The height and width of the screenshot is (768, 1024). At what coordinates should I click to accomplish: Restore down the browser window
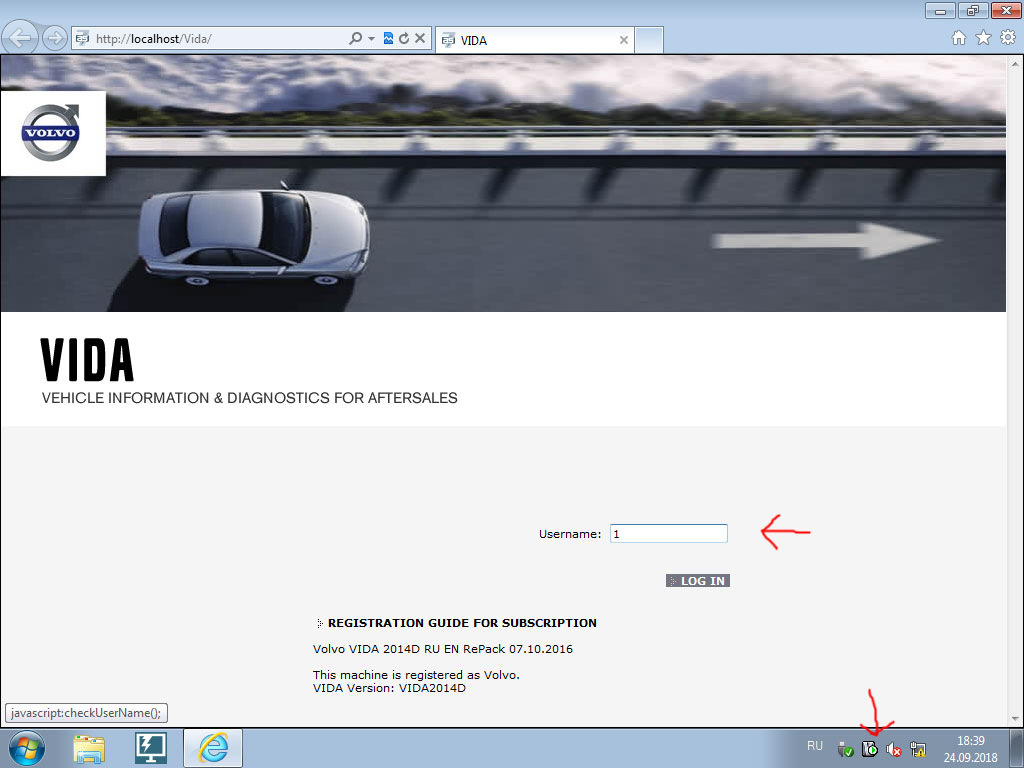[973, 10]
